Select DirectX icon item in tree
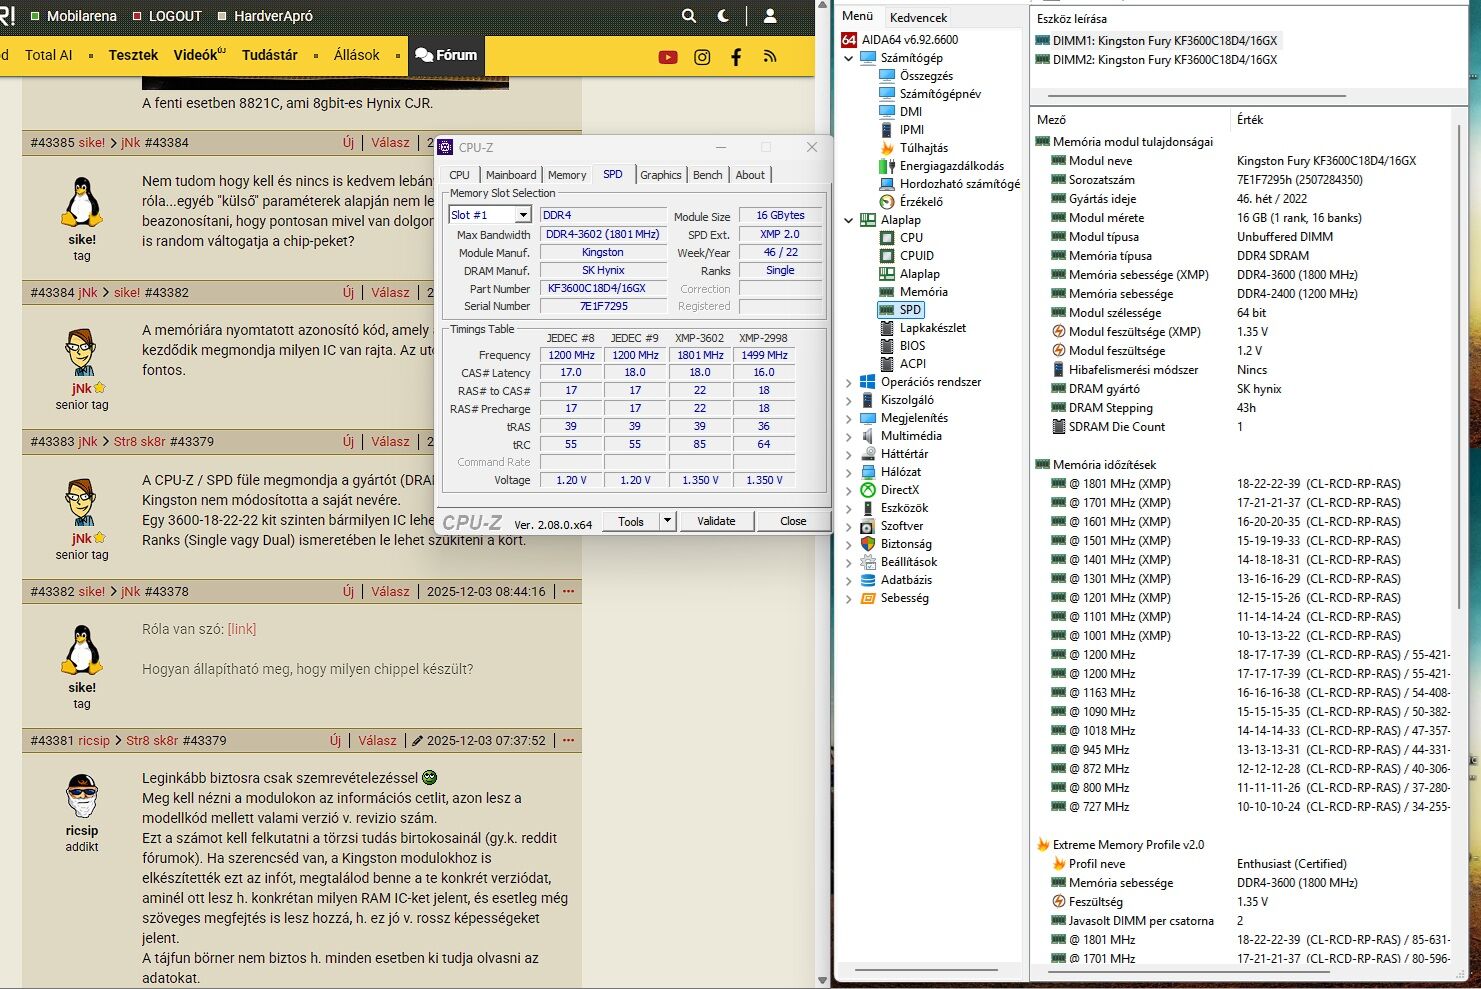The height and width of the screenshot is (989, 1481). 868,490
